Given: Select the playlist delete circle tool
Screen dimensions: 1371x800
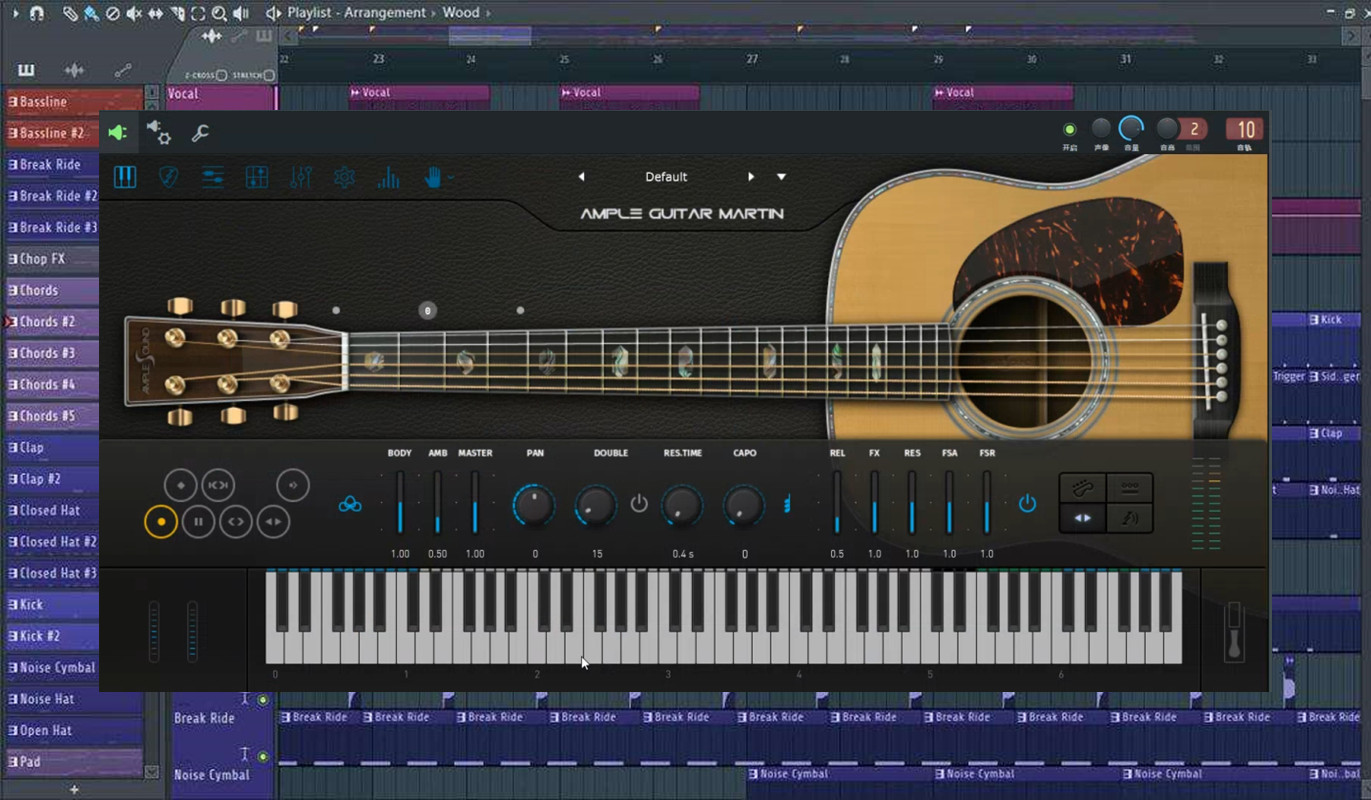Looking at the screenshot, I should pyautogui.click(x=112, y=13).
